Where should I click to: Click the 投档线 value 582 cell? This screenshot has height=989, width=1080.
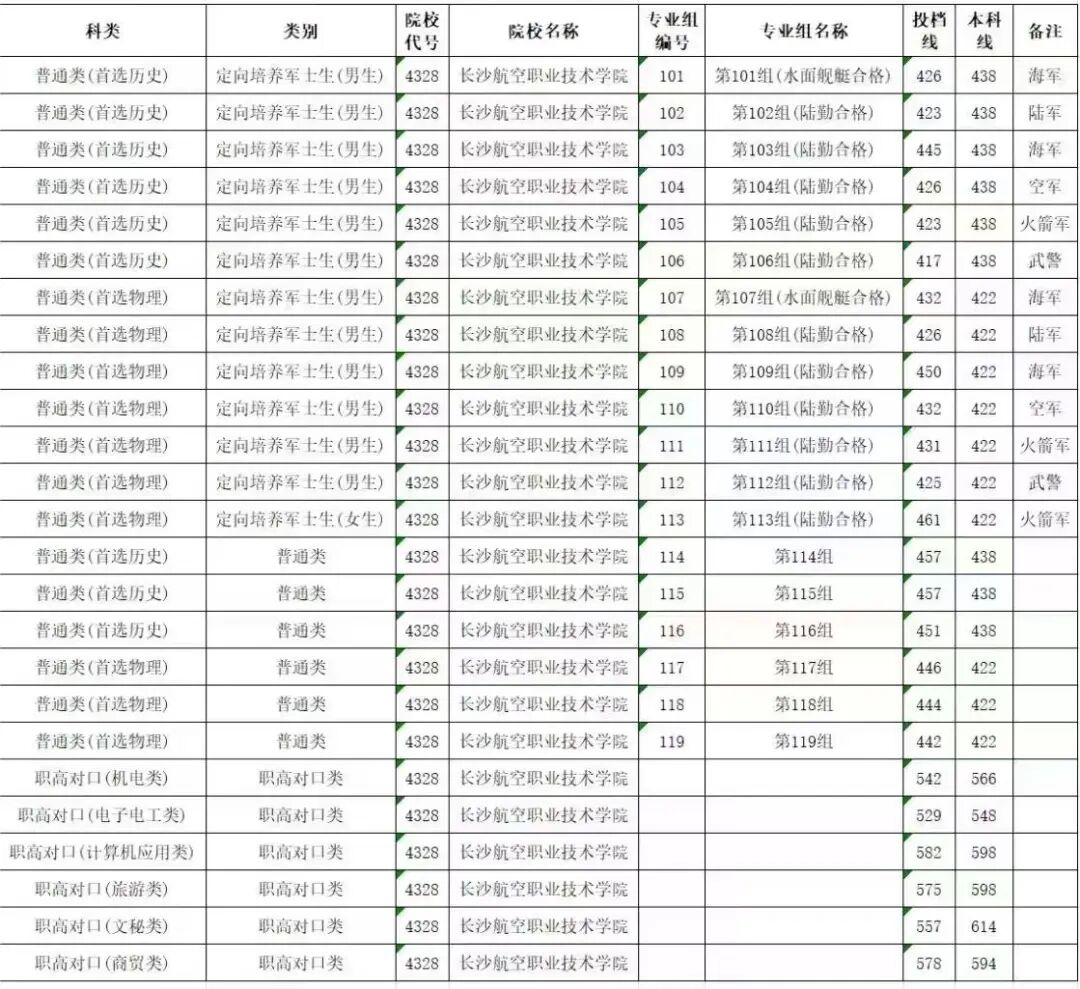[x=926, y=853]
